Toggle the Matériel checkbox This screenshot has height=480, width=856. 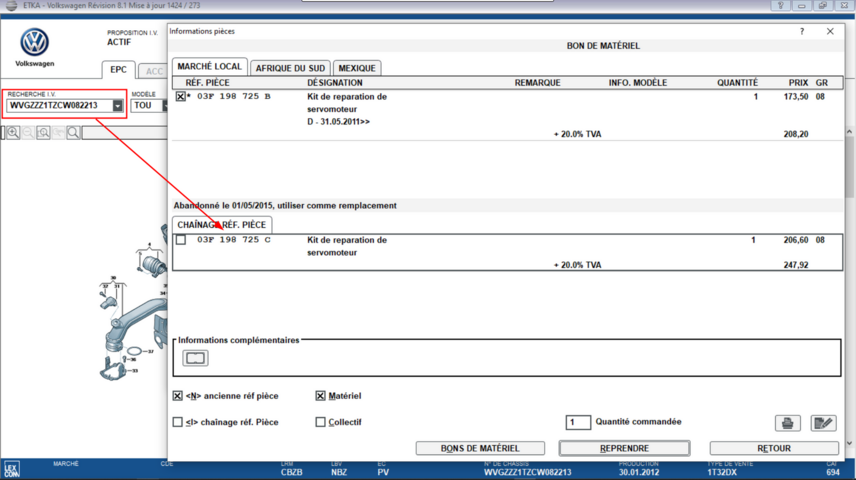(320, 396)
